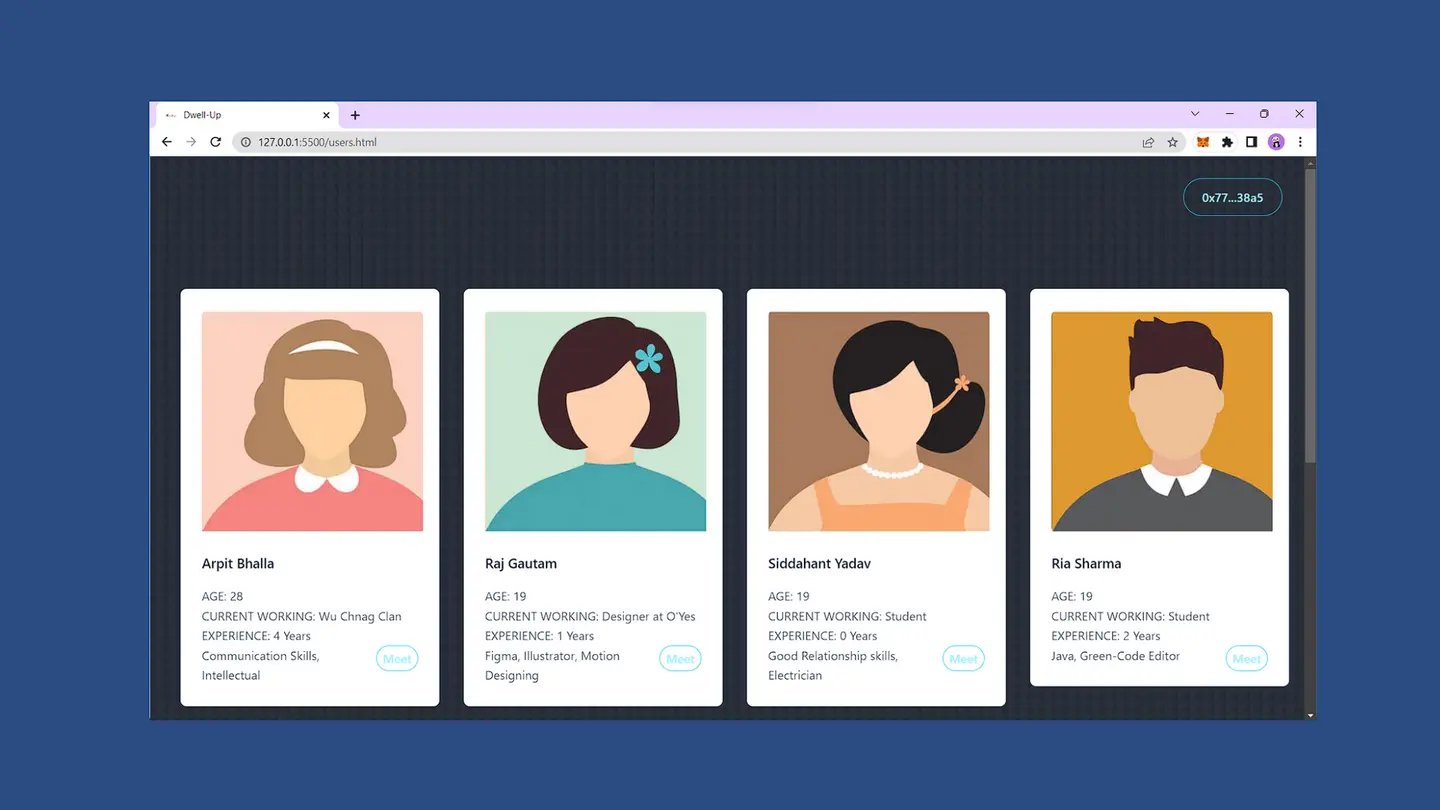
Task: Maximize or restore the browser window
Action: tap(1264, 114)
